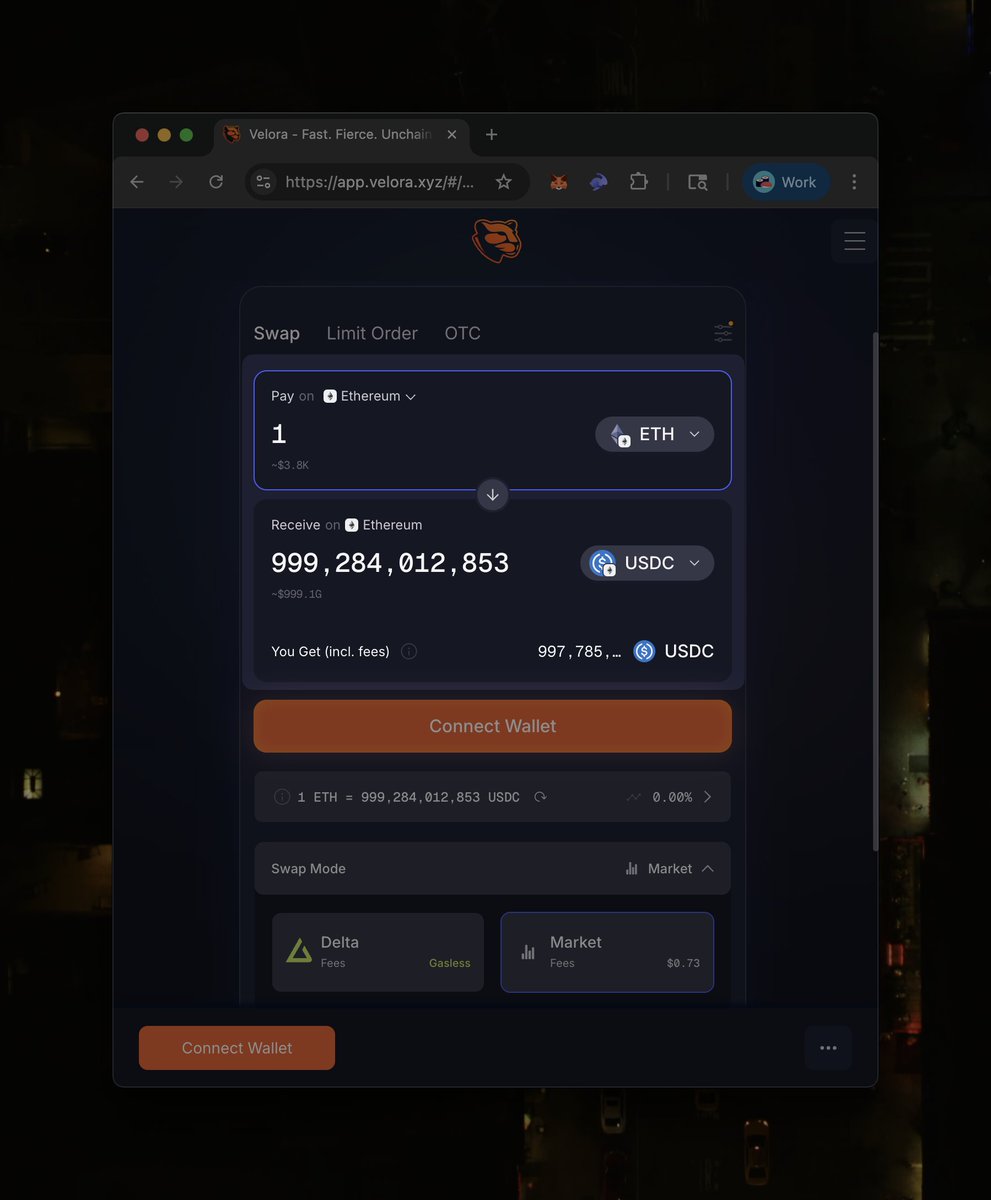Click the address bar URL
Viewport: 991px width, 1200px height.
tap(380, 182)
